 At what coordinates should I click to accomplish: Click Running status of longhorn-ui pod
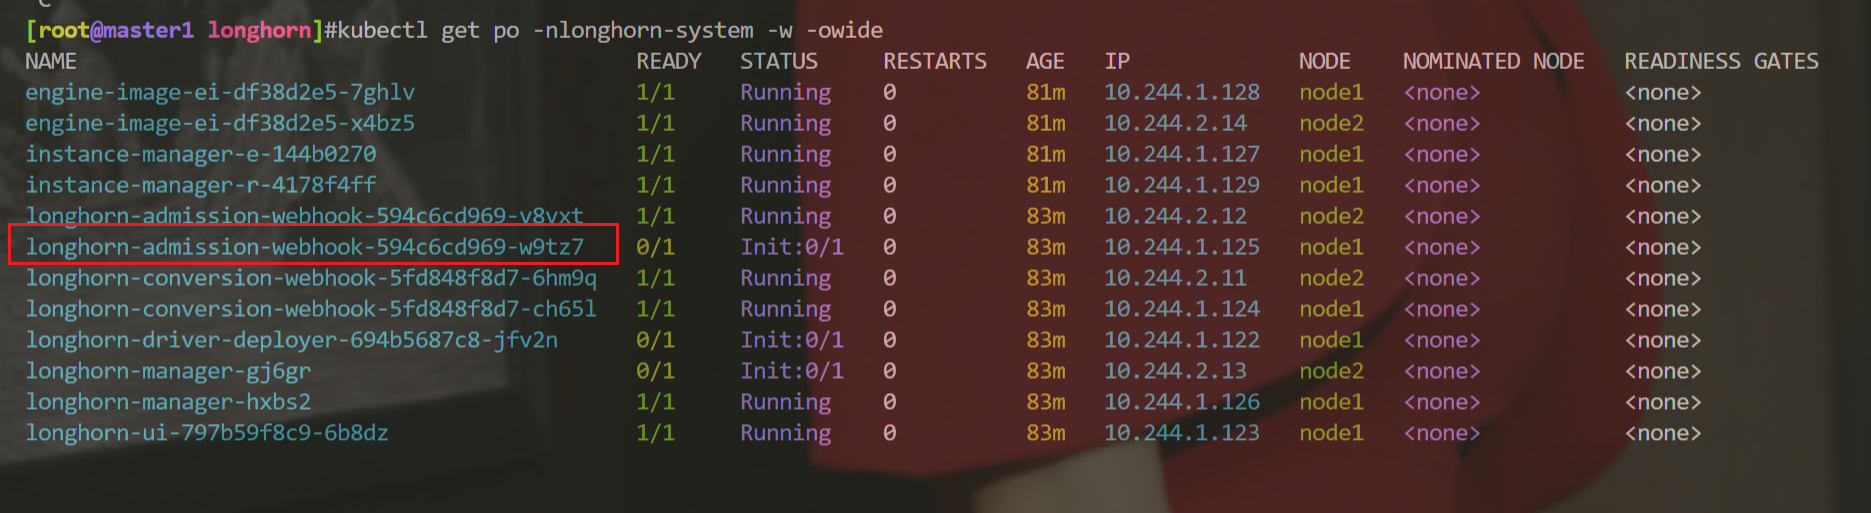click(786, 434)
